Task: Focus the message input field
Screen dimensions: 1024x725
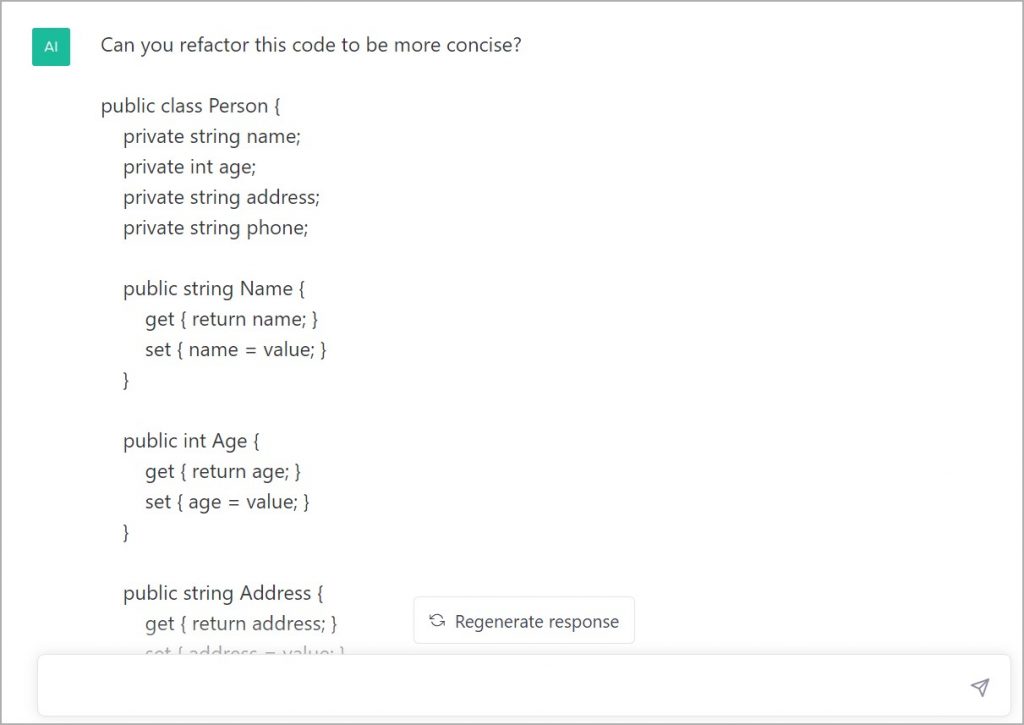Action: [x=500, y=686]
